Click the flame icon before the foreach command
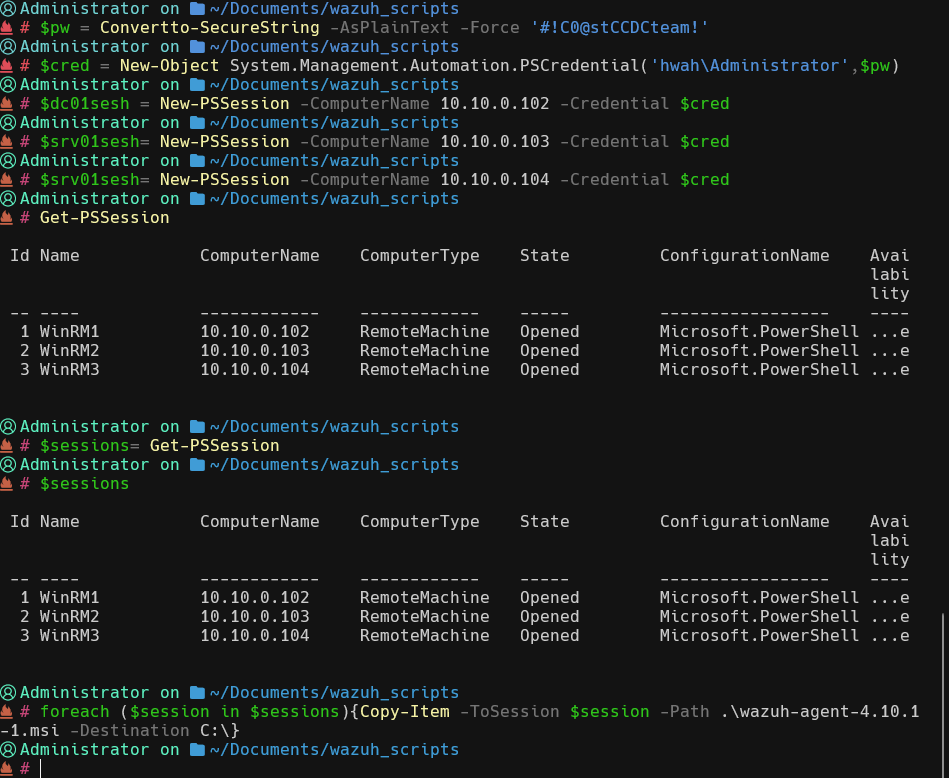This screenshot has width=949, height=778. pyautogui.click(x=8, y=711)
